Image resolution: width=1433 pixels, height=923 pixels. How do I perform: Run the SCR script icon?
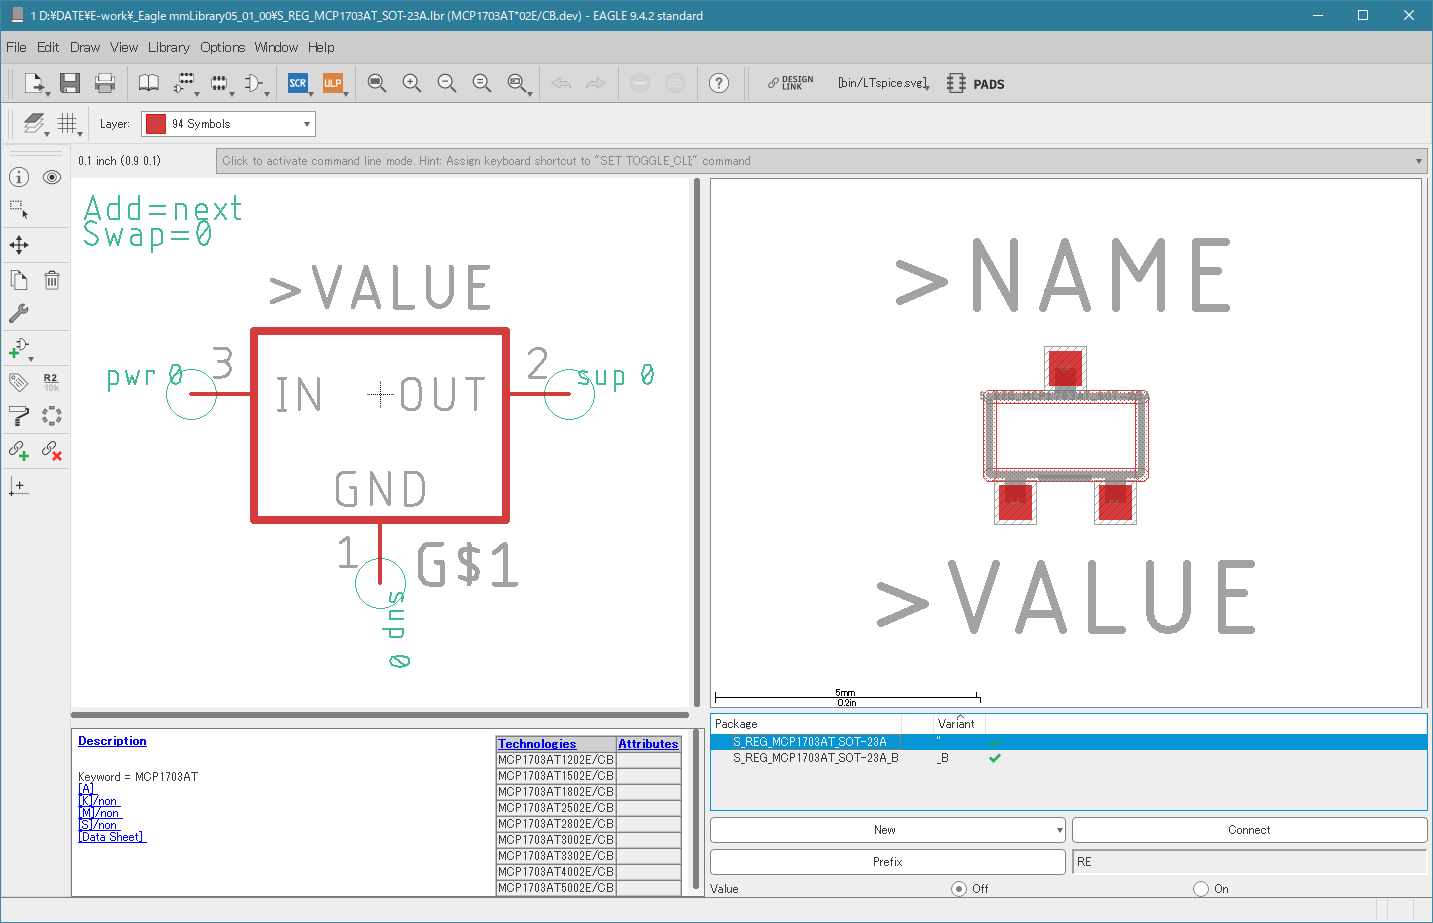(x=298, y=83)
